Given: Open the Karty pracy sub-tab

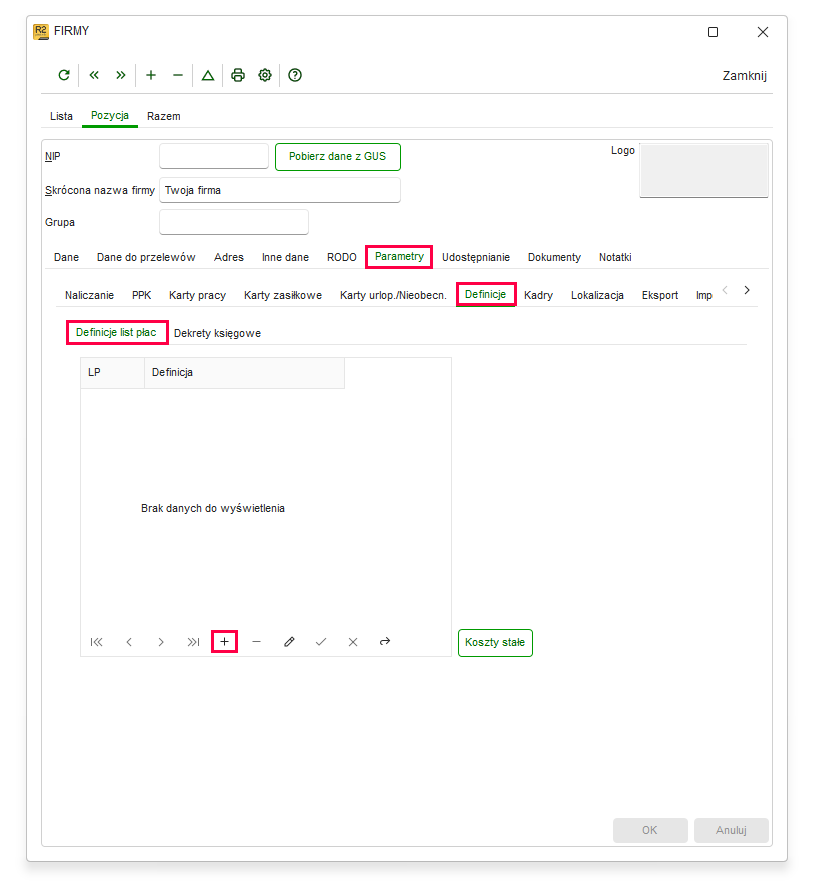Looking at the screenshot, I should click(x=197, y=295).
